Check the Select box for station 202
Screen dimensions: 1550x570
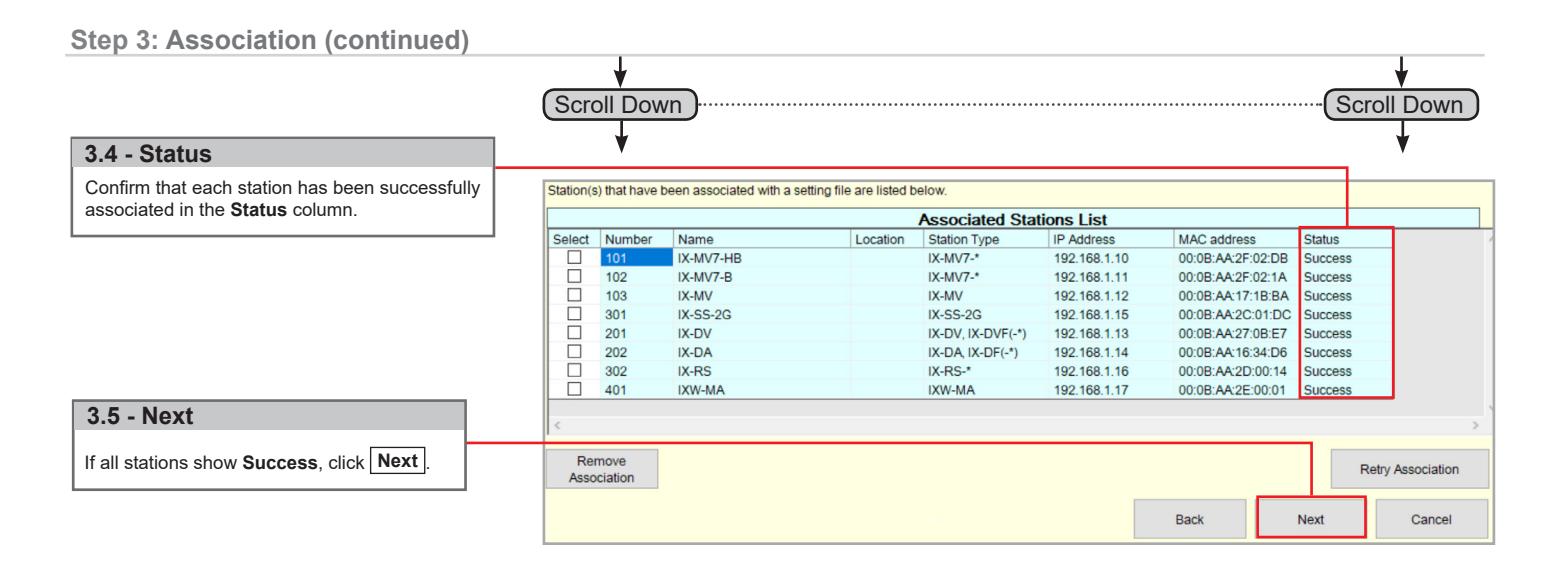(x=574, y=350)
